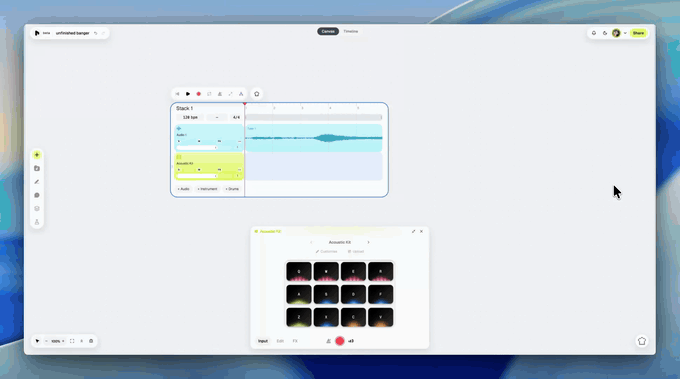Image resolution: width=680 pixels, height=379 pixels.
Task: Switch to the Timeline tab
Action: [351, 31]
